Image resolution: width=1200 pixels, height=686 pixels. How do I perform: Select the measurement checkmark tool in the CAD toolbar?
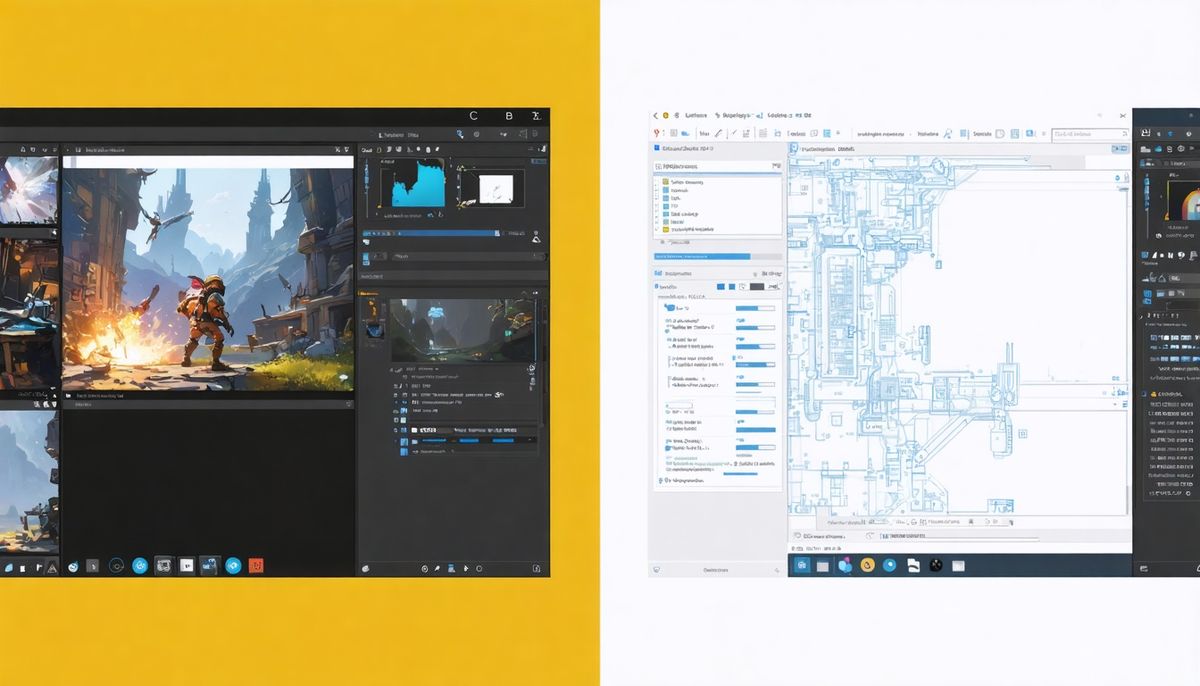tap(734, 132)
